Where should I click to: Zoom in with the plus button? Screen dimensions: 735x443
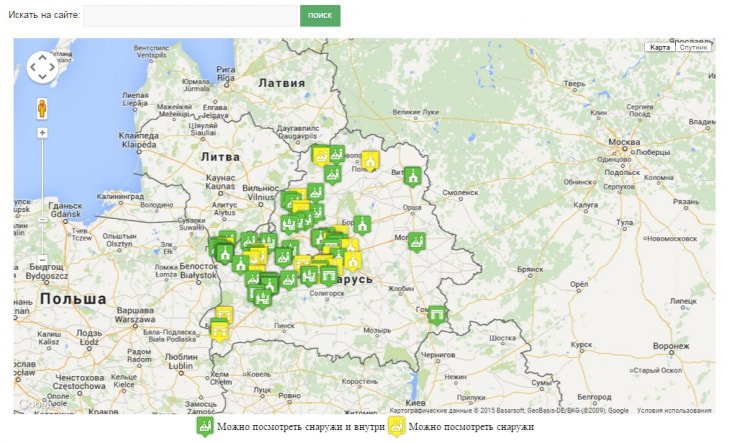[43, 132]
